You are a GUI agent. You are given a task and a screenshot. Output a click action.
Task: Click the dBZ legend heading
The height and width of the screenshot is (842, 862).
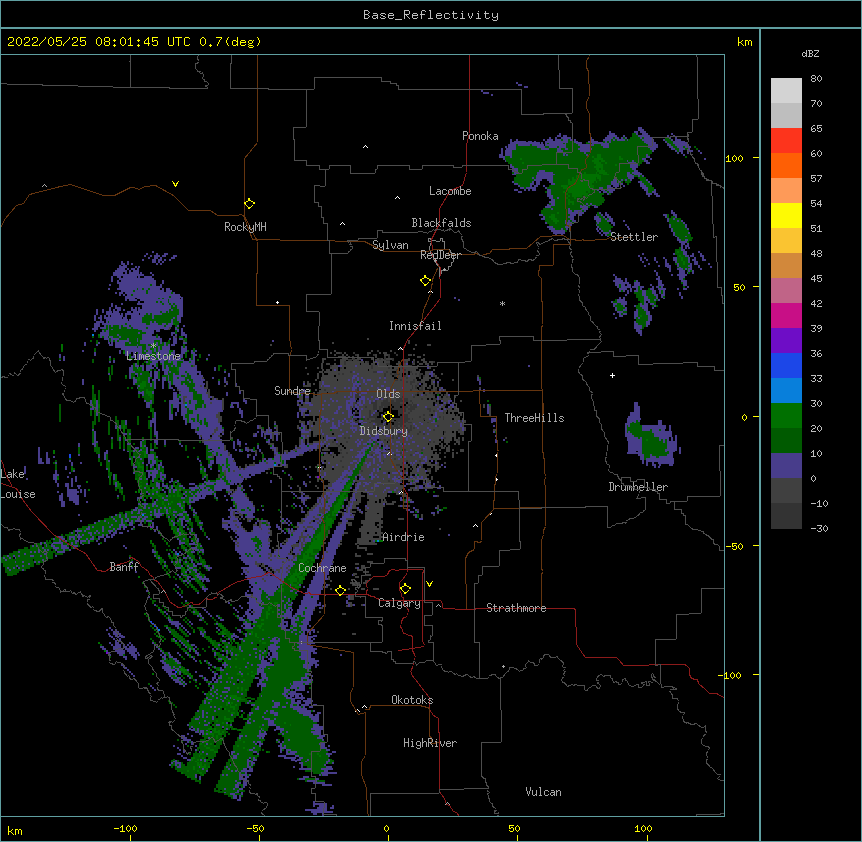click(810, 53)
